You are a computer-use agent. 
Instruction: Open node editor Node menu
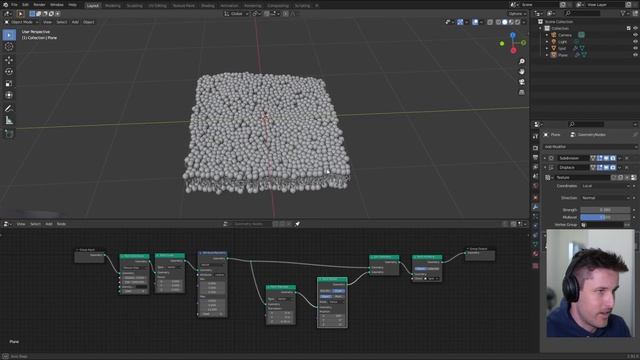61,224
